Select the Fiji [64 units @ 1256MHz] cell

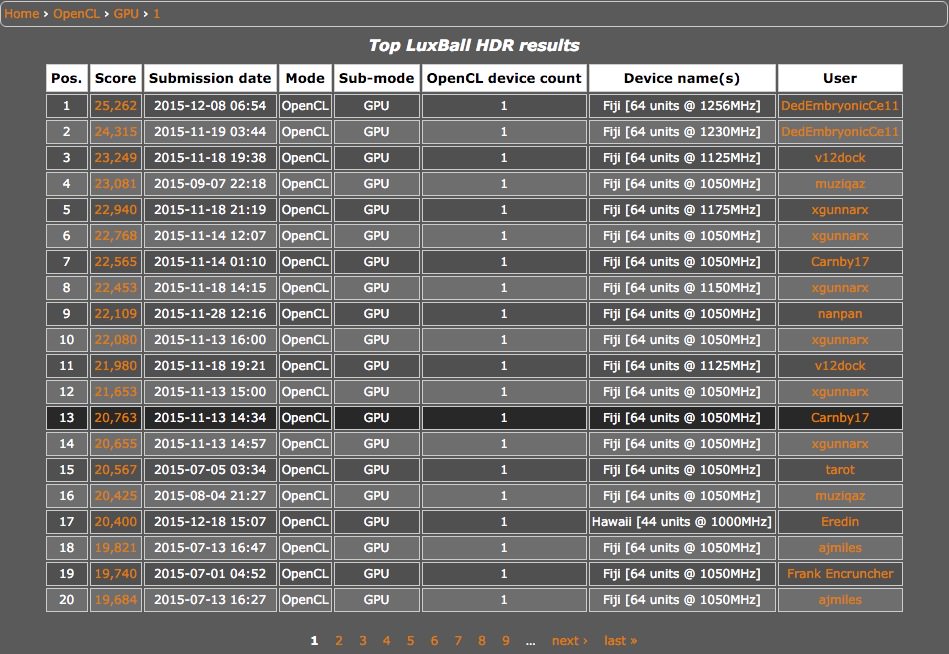[682, 105]
